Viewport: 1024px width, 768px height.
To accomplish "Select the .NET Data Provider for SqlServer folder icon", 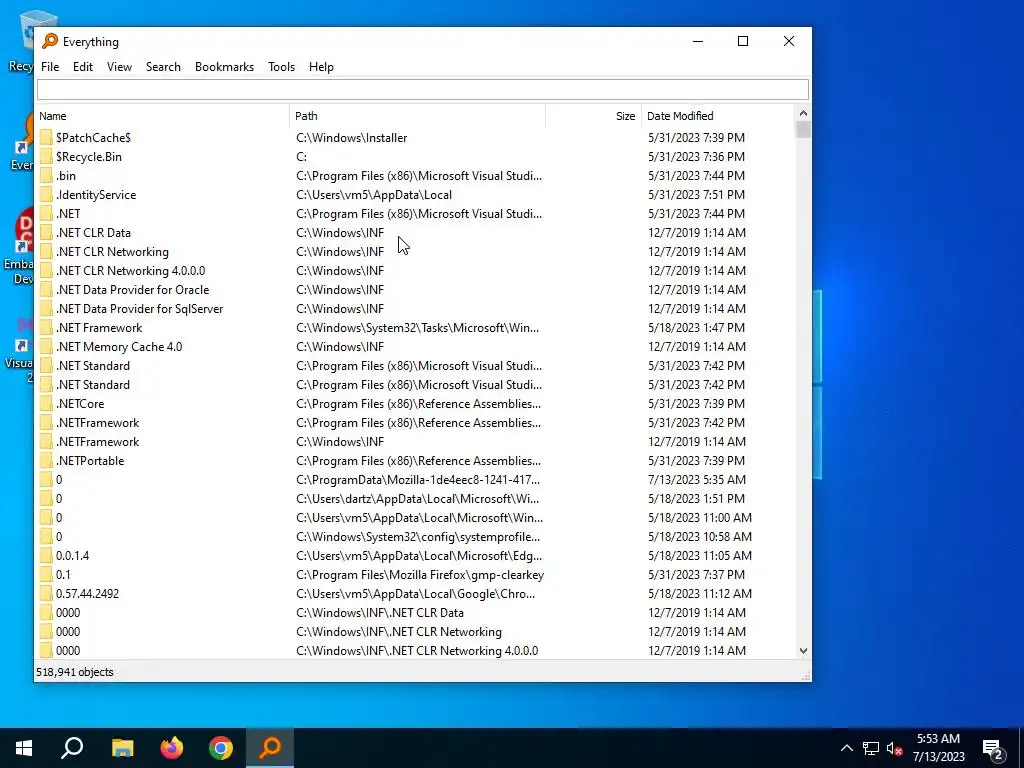I will [46, 308].
